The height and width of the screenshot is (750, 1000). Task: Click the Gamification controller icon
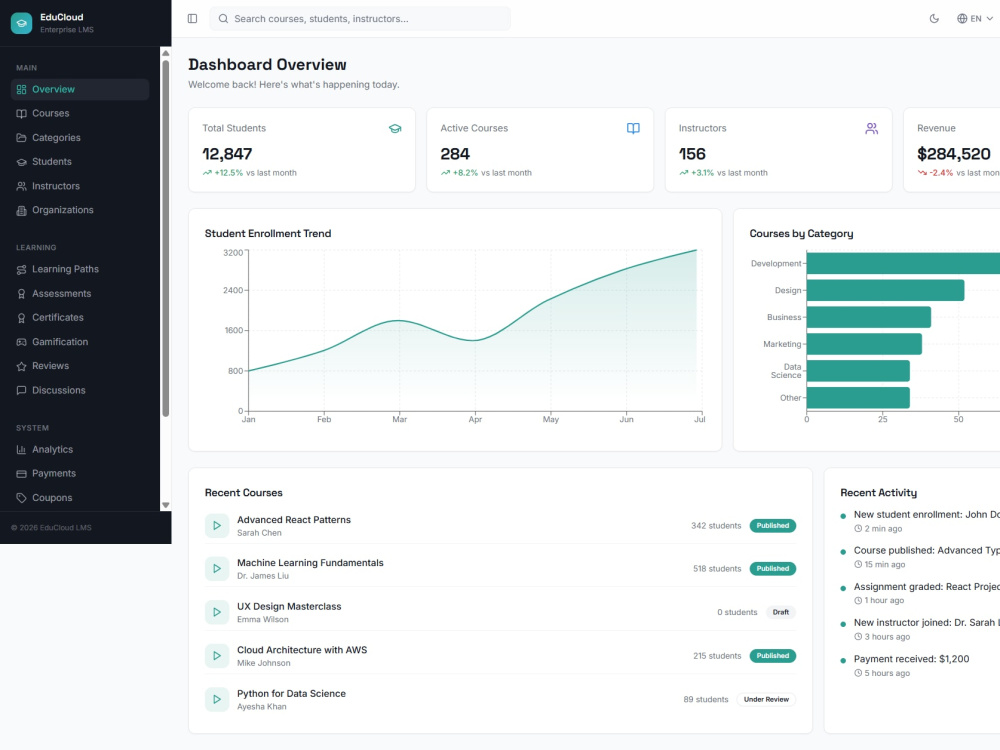click(21, 342)
